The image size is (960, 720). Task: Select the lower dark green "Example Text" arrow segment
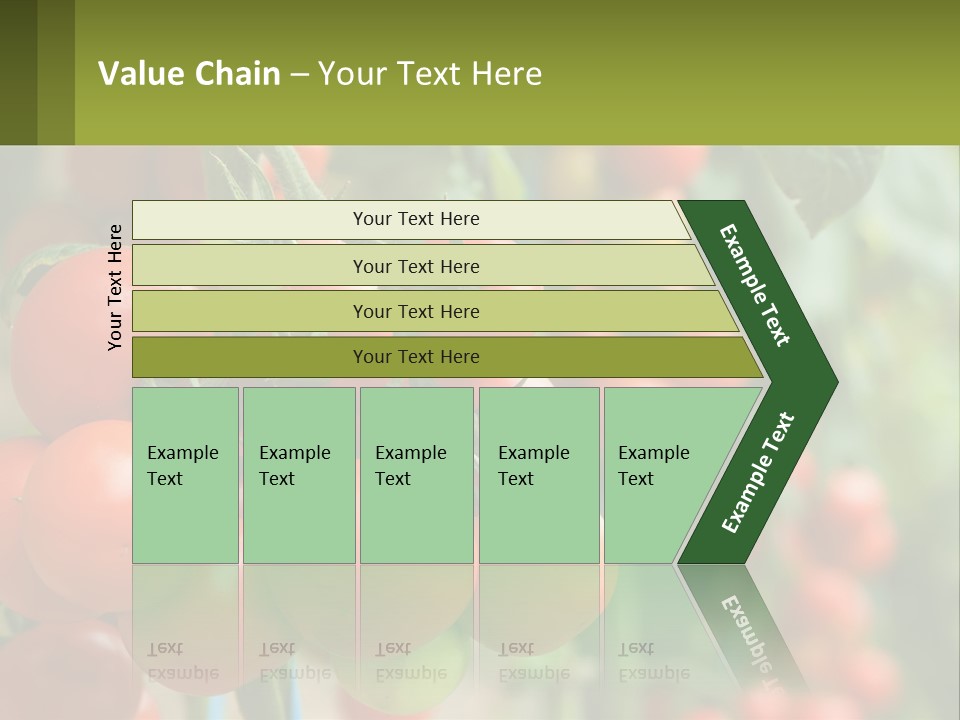coord(758,473)
